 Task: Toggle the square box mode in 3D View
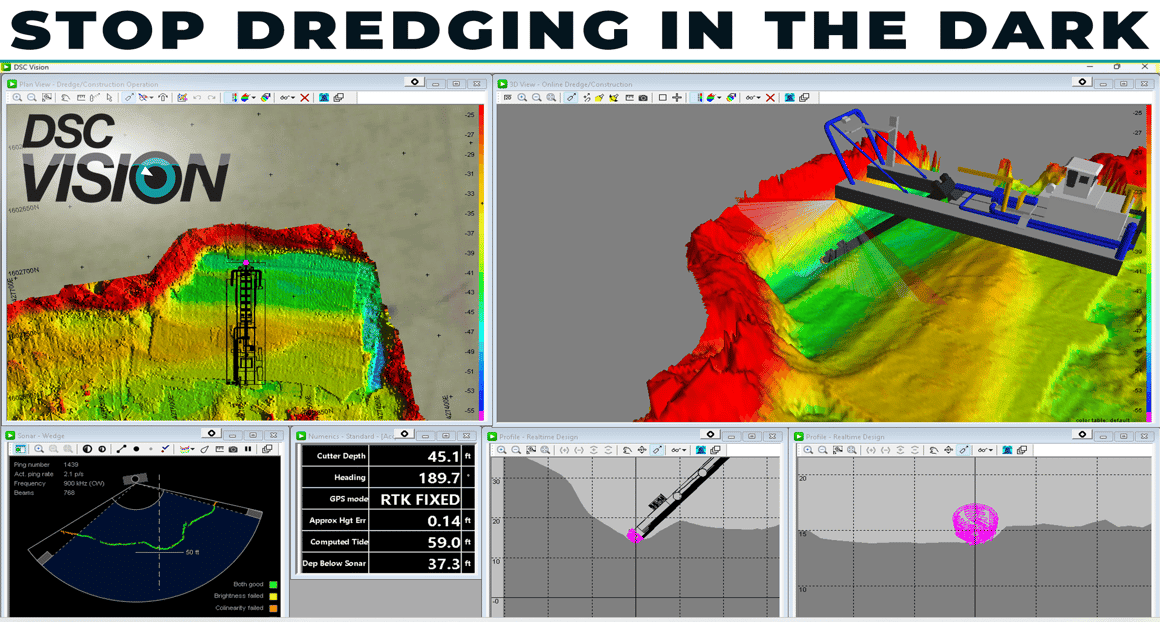[662, 98]
